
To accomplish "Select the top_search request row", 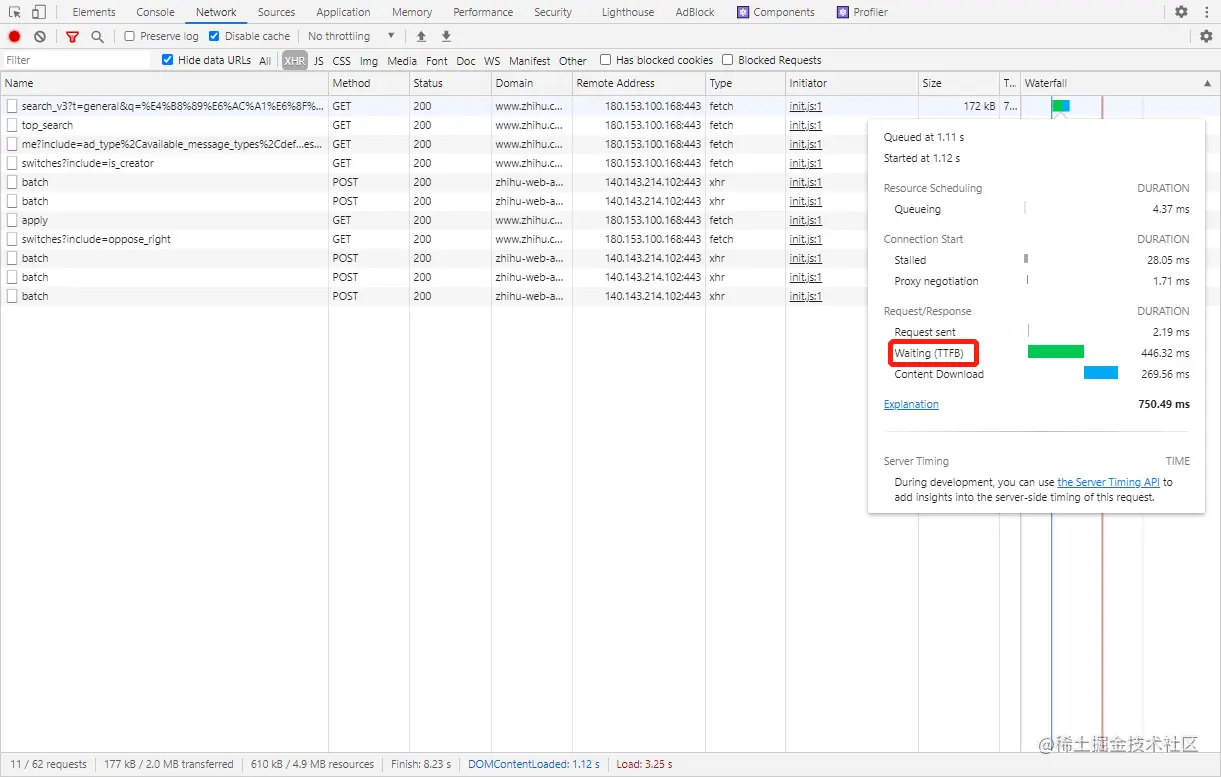I will coord(434,125).
